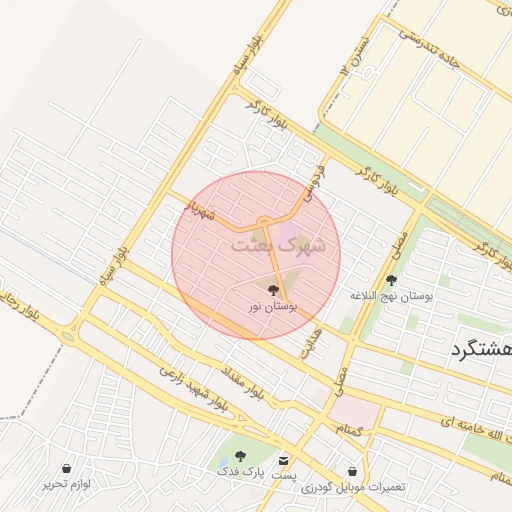This screenshot has width=512, height=512.
Task: Select the جاده تندرستی road label
Action: coord(429,49)
